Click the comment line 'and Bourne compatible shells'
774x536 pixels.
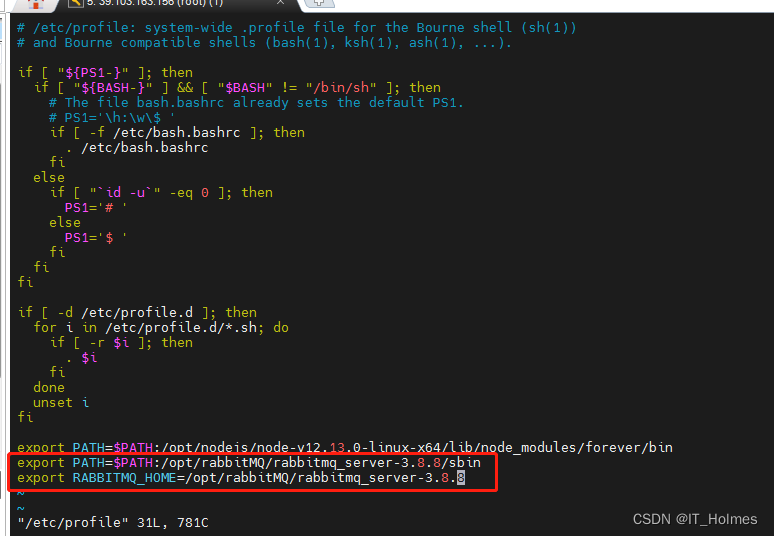coord(264,43)
